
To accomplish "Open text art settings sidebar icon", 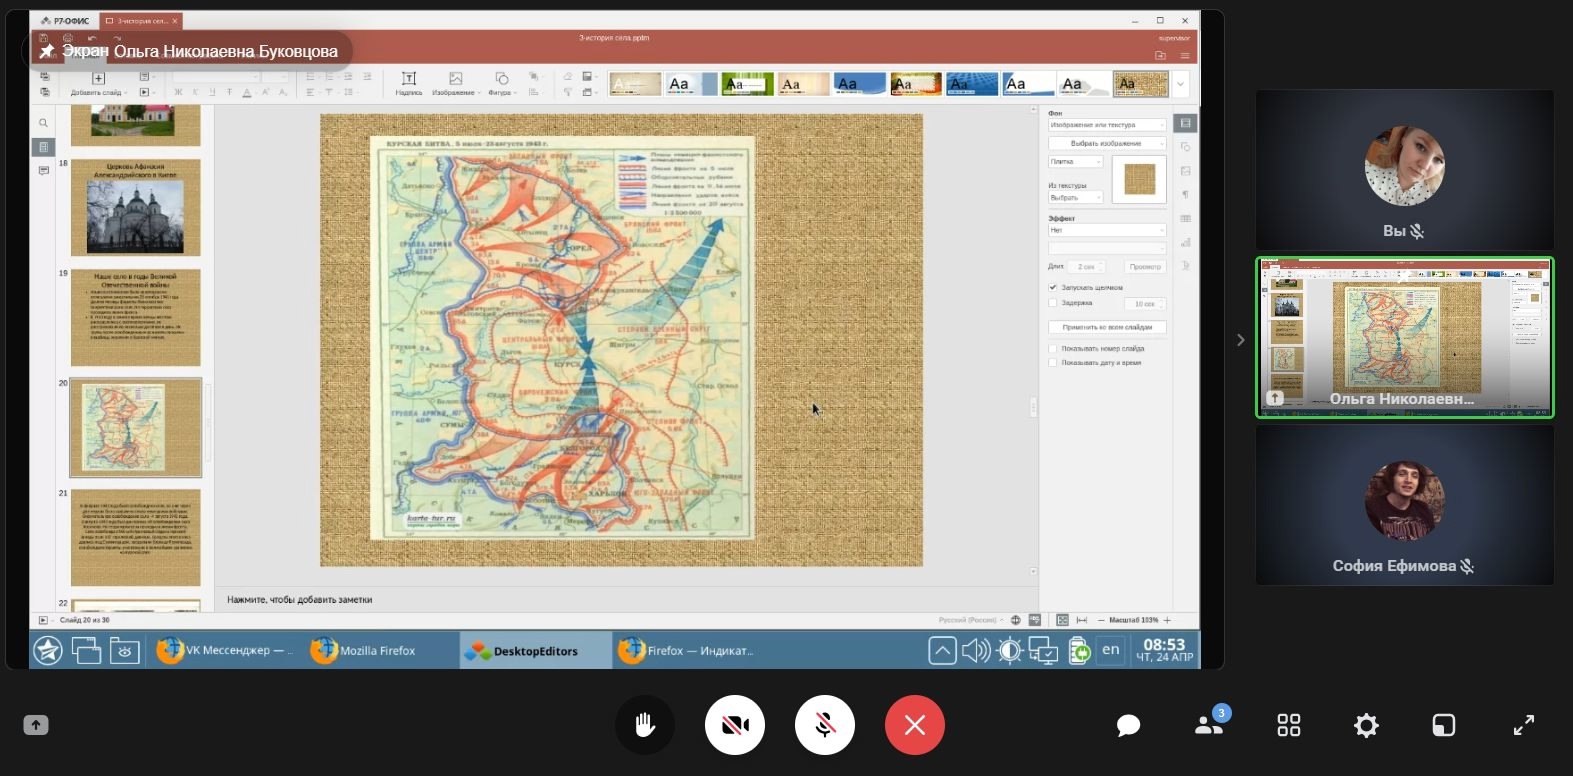I will (x=1185, y=266).
